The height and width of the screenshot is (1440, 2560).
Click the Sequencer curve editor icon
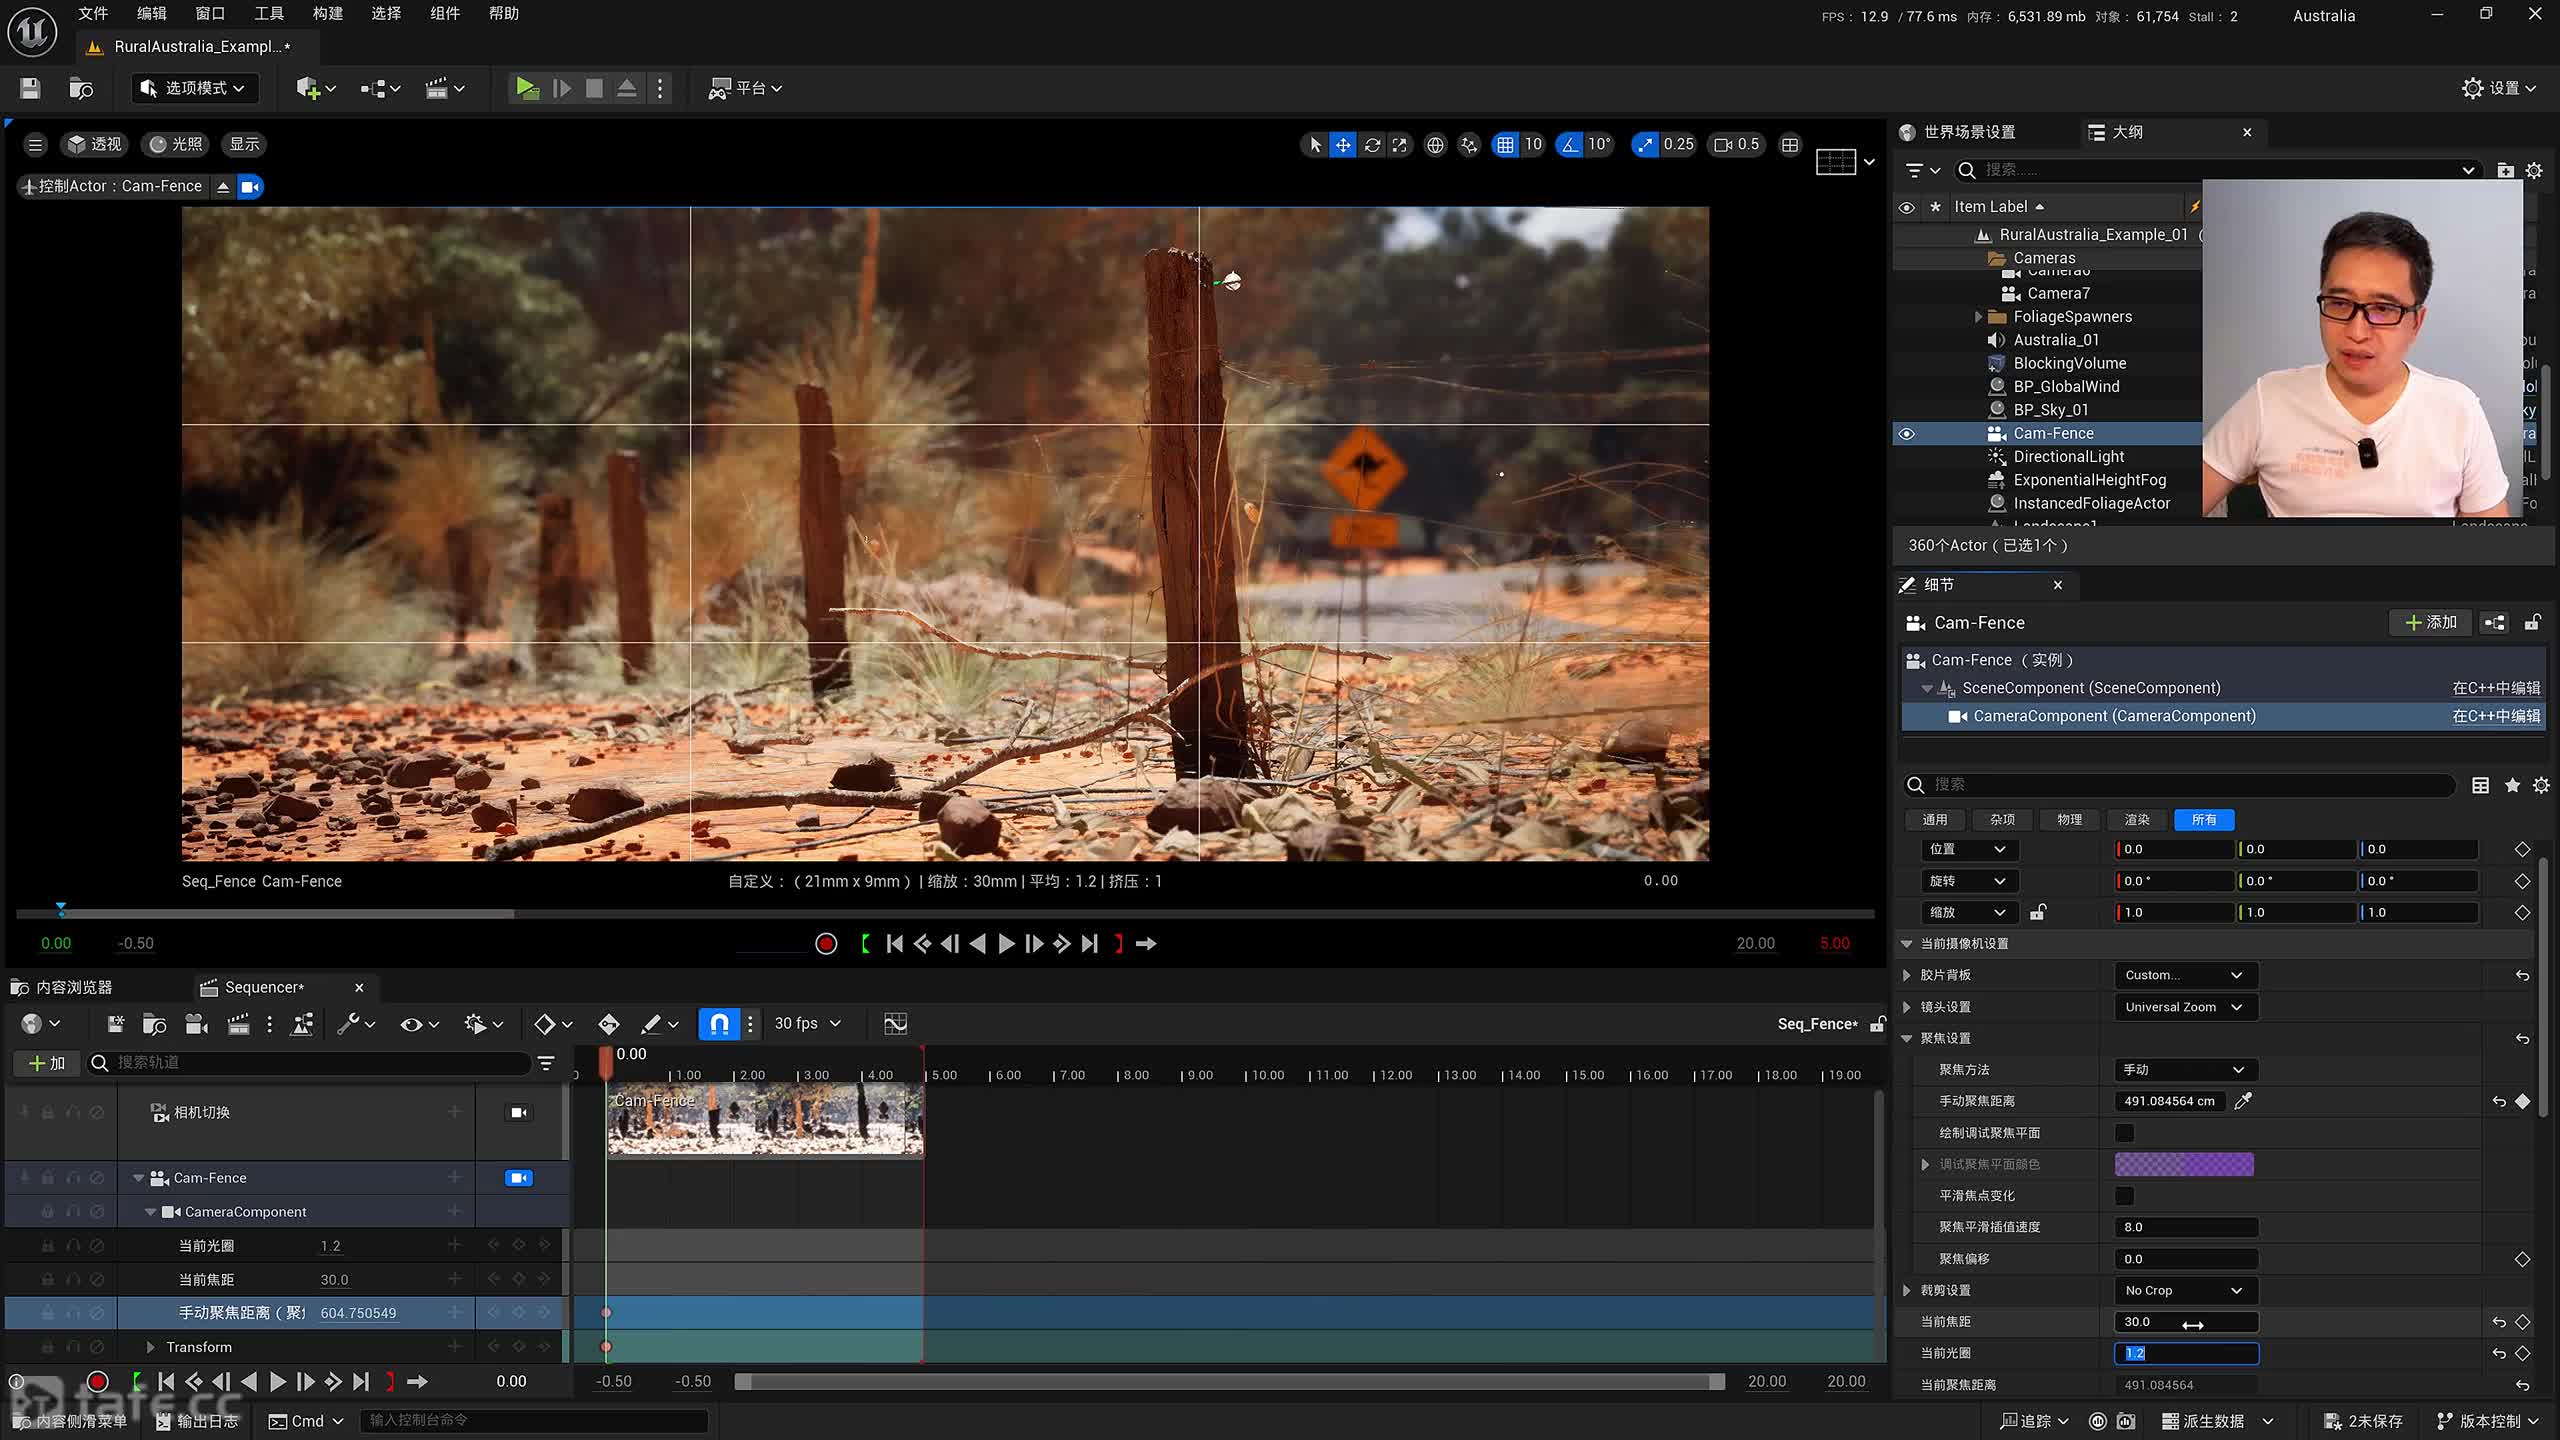tap(895, 1023)
